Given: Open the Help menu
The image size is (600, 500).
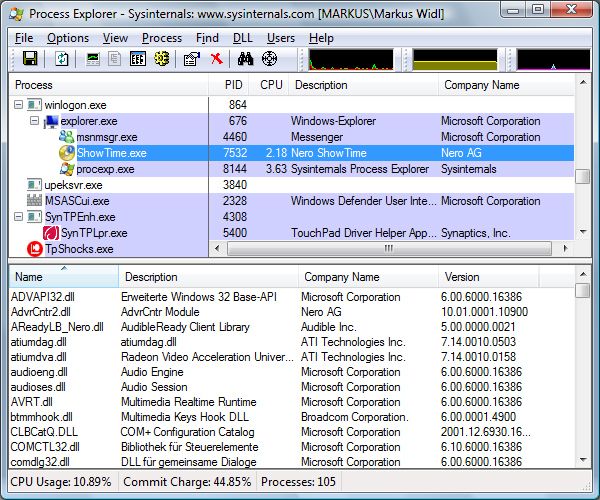Looking at the screenshot, I should (x=321, y=38).
